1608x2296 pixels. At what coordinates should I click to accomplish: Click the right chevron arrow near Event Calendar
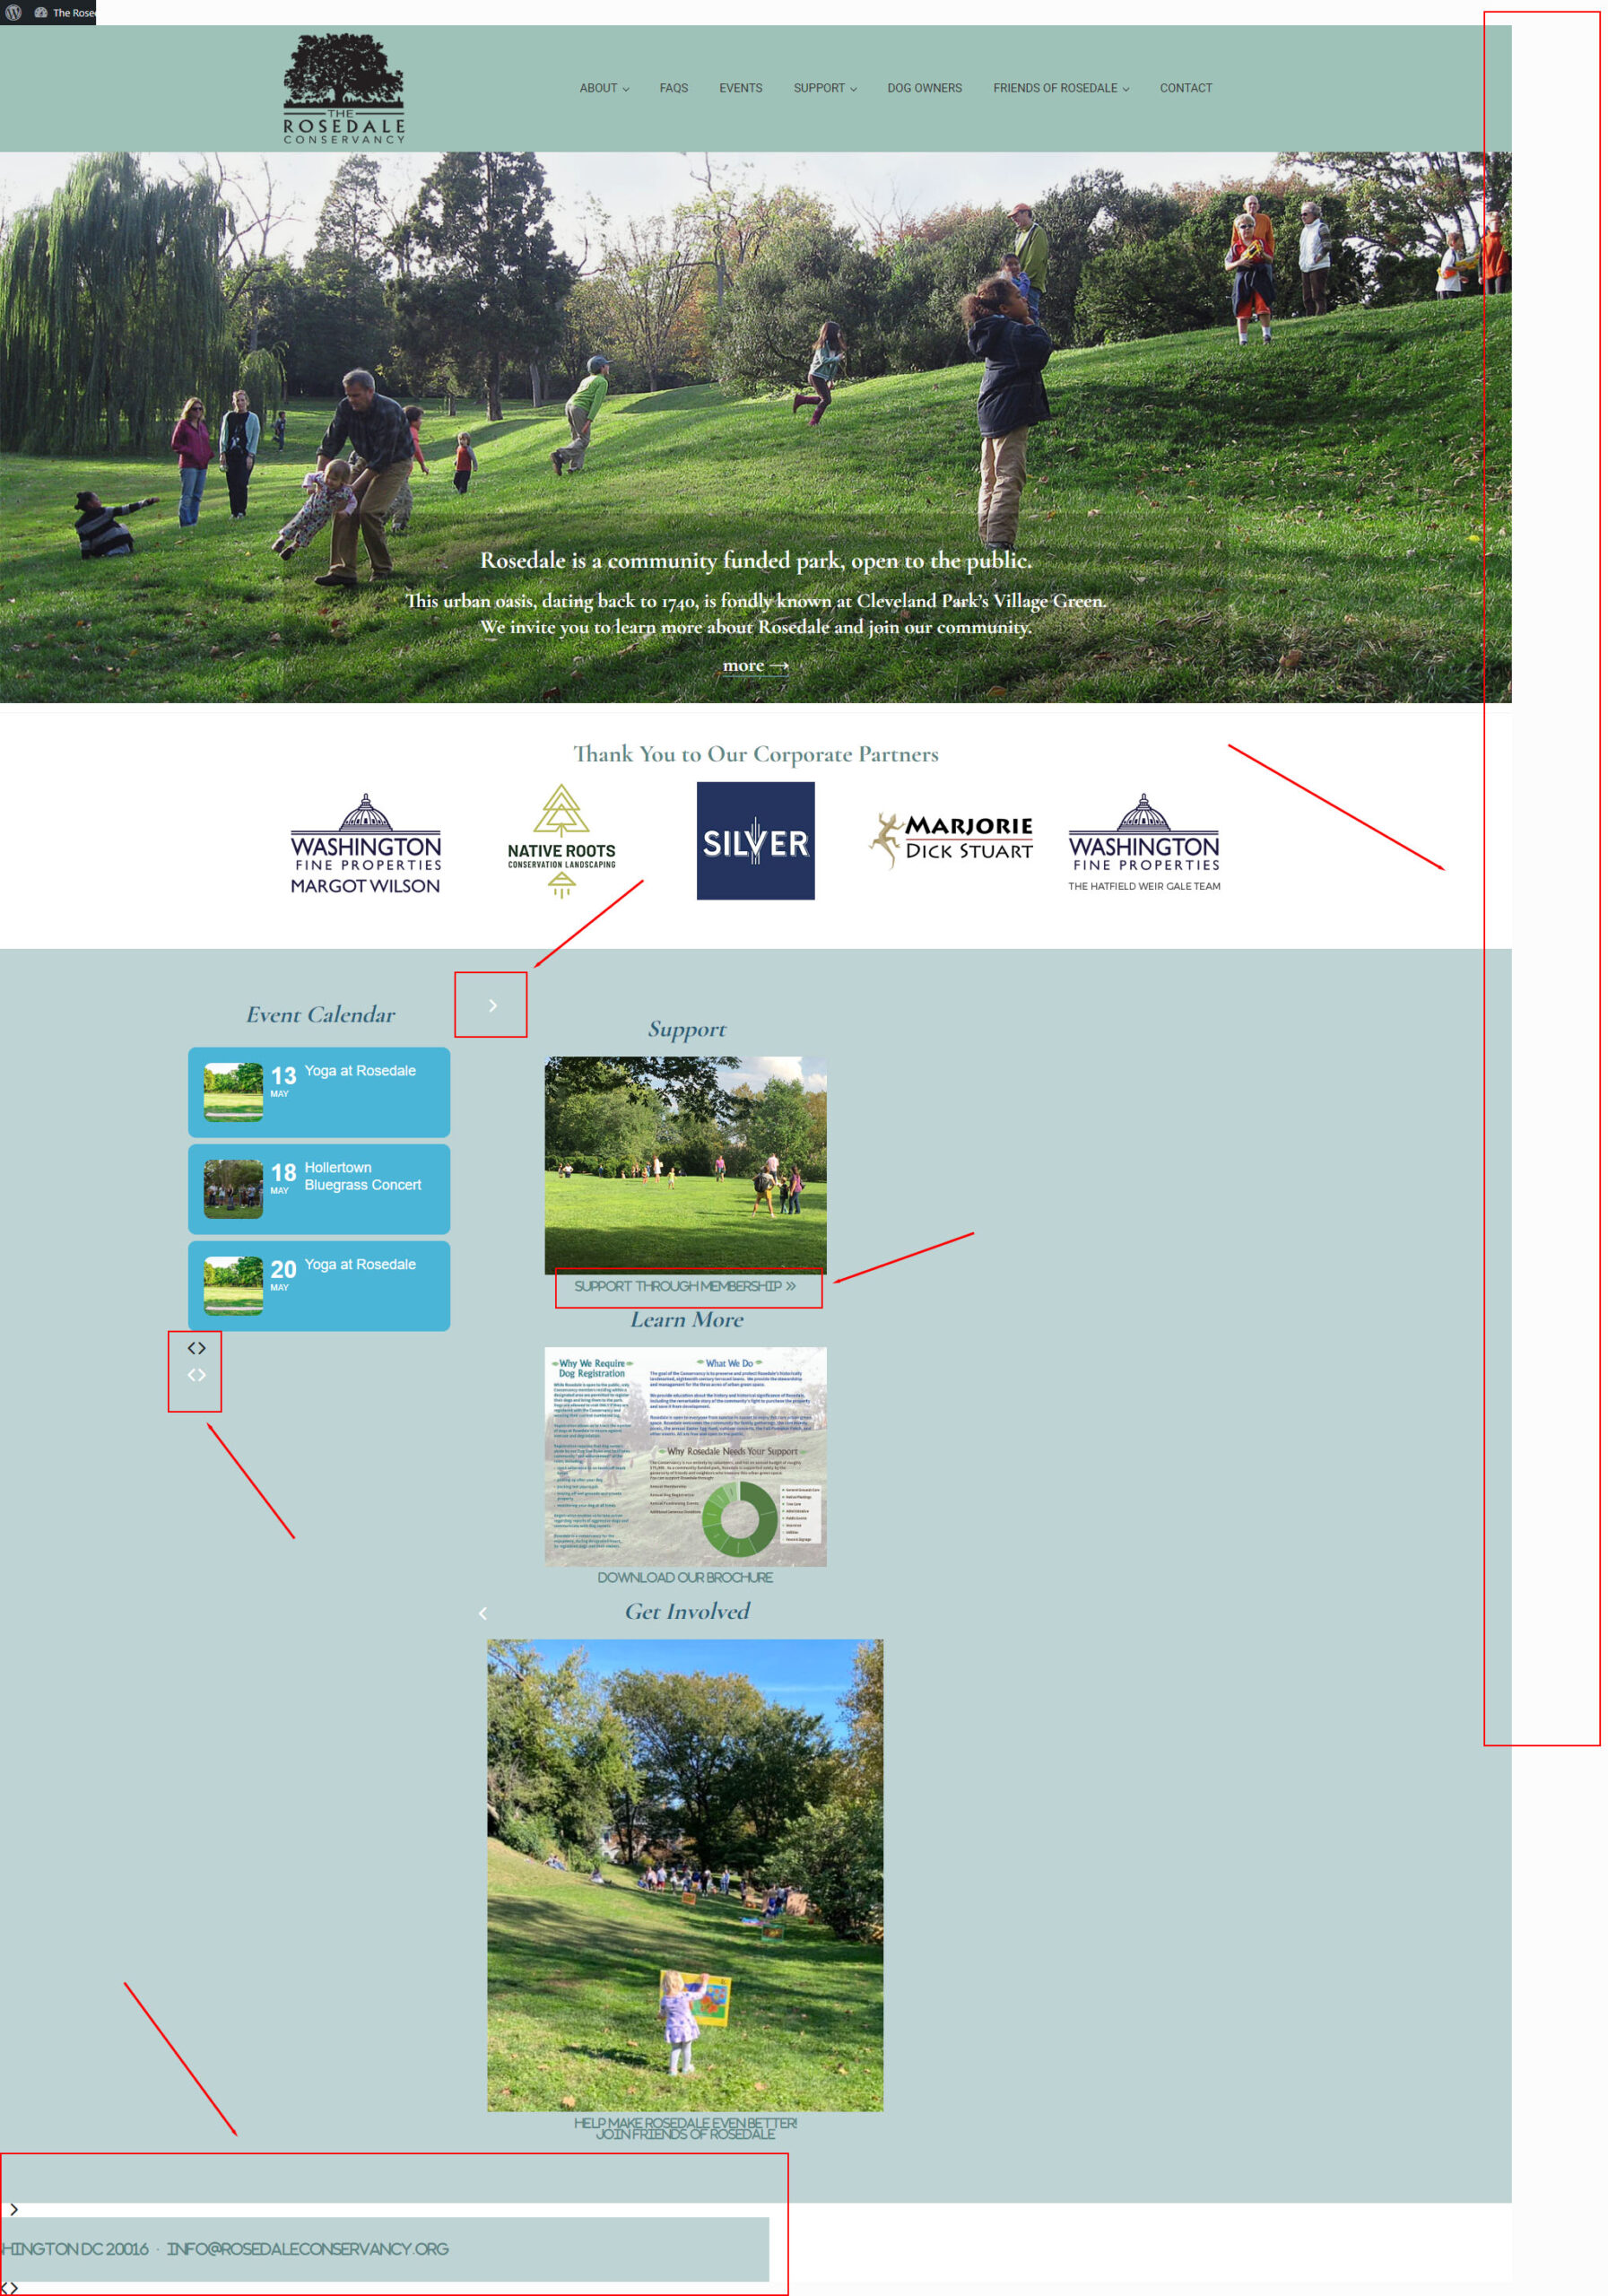492,1005
